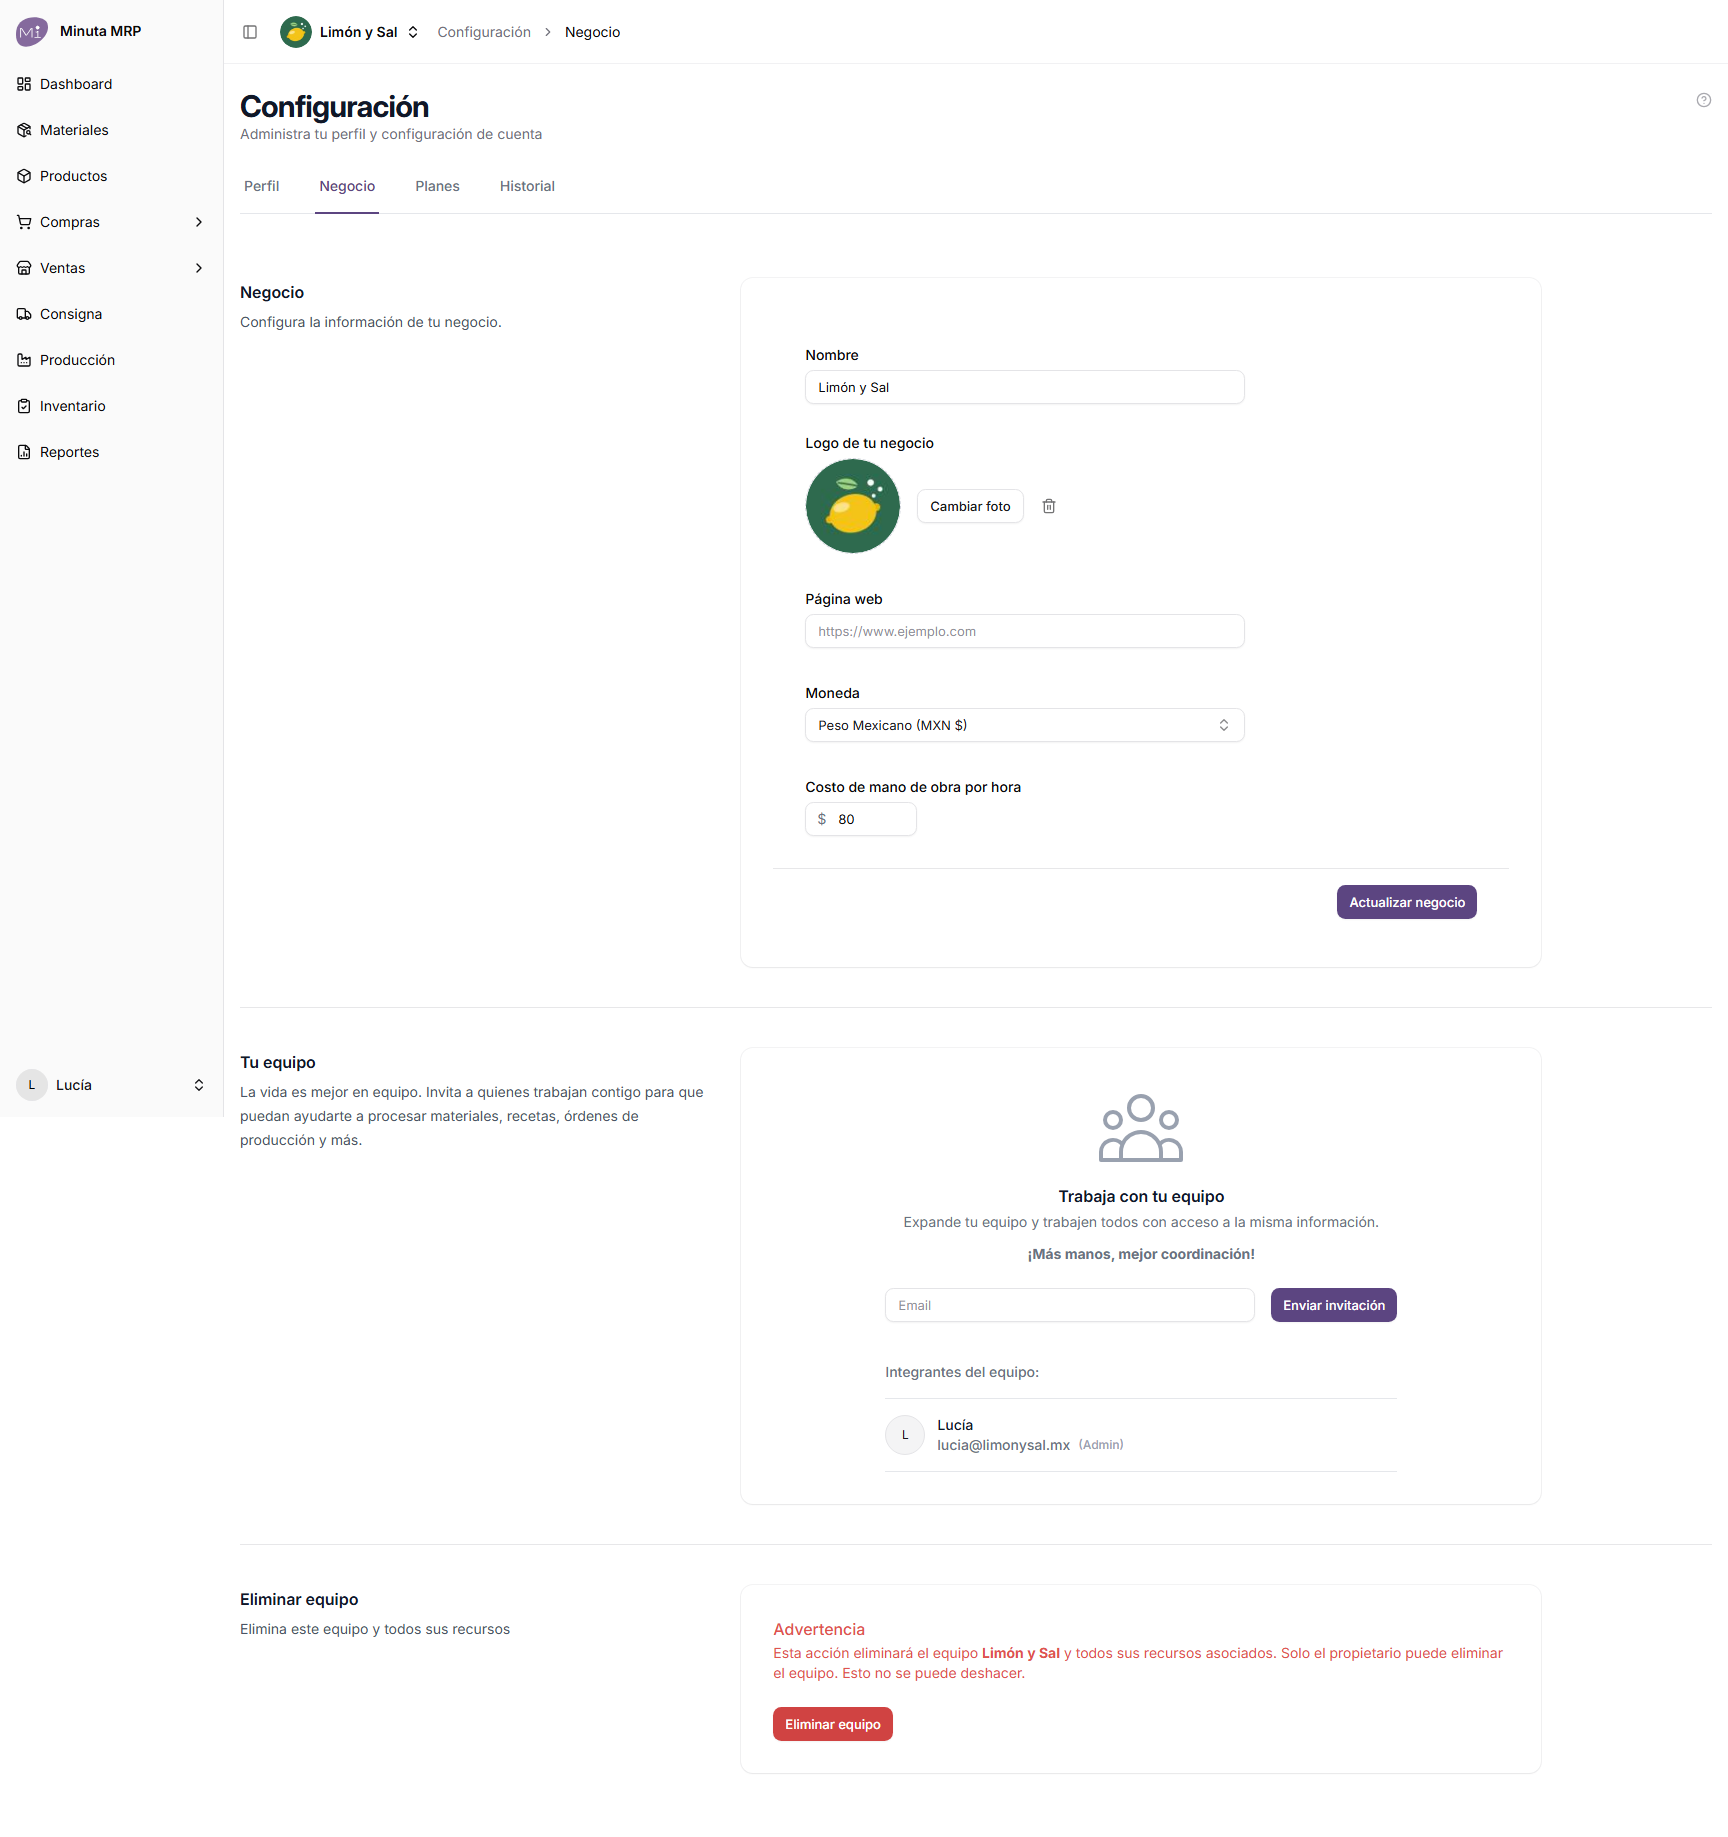The height and width of the screenshot is (1837, 1728).
Task: Click the Minuta MRP logo icon
Action: (x=31, y=32)
